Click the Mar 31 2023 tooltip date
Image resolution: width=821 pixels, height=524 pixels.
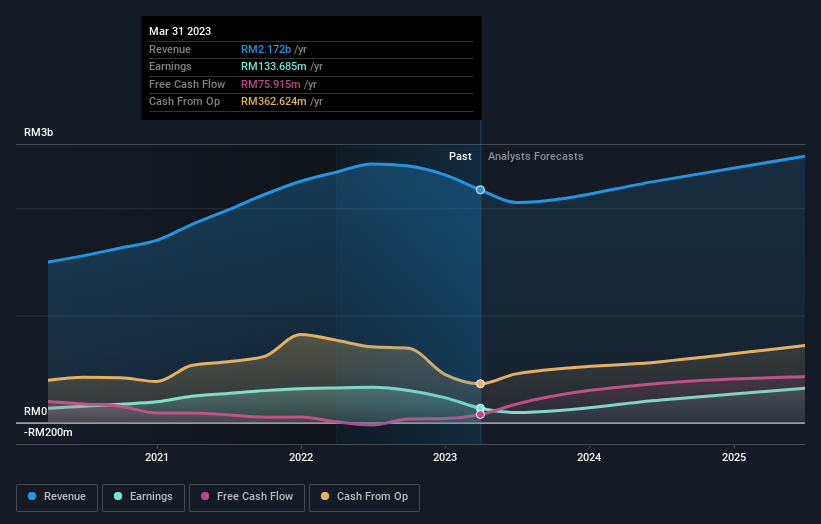[x=180, y=31]
